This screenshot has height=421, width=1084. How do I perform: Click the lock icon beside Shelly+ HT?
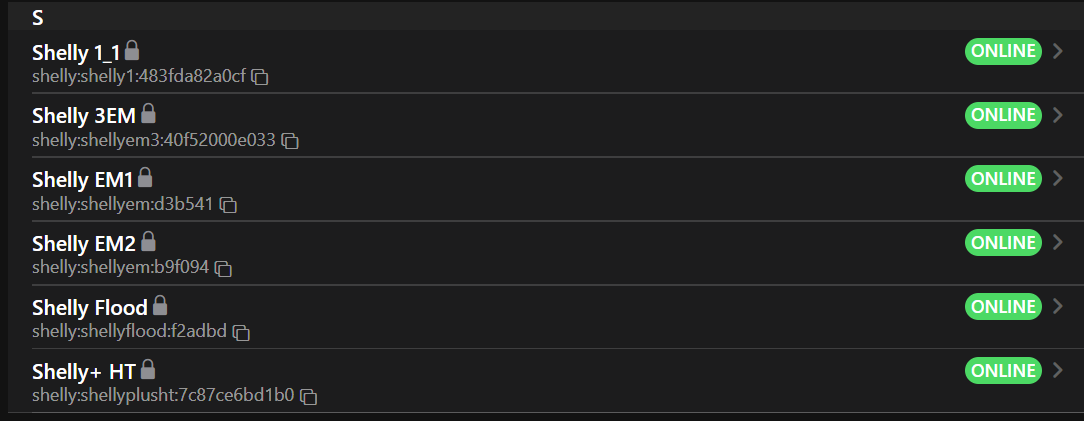148,369
